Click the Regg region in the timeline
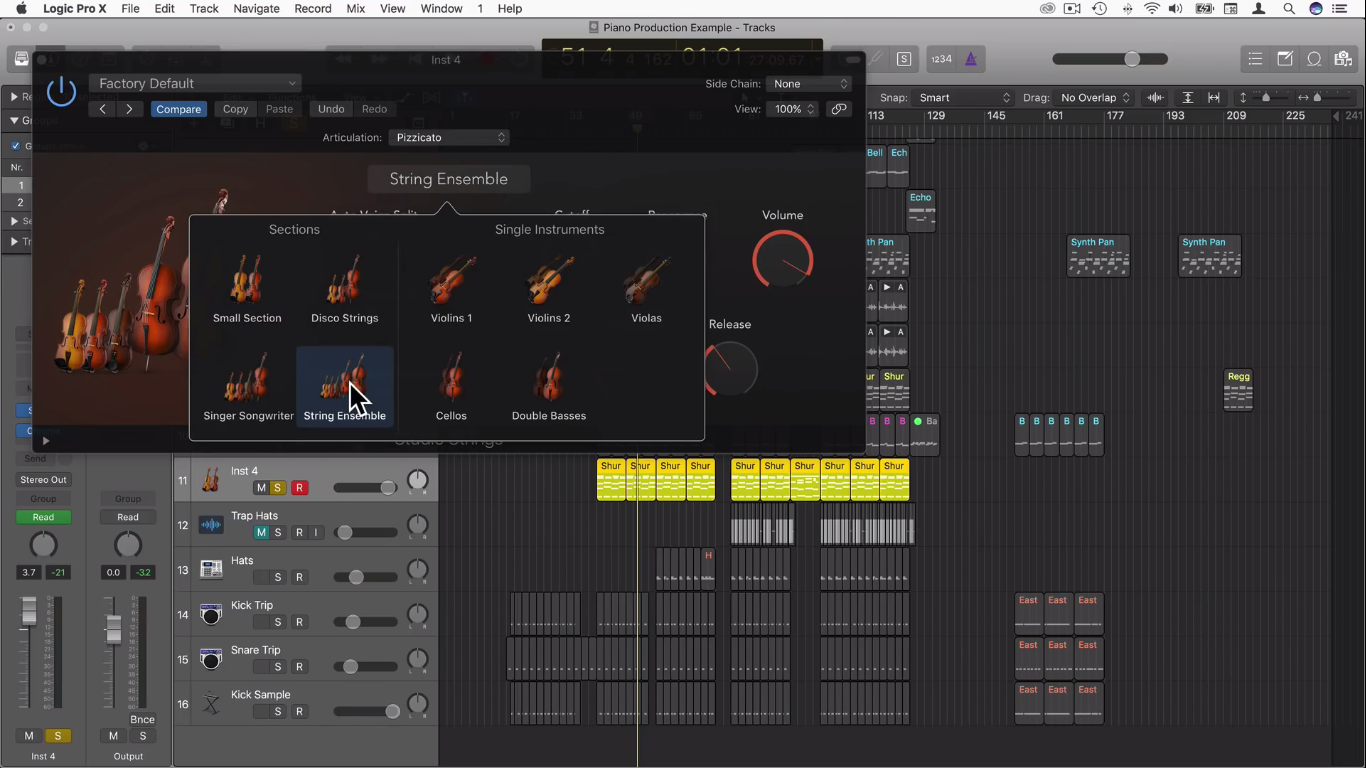Image resolution: width=1366 pixels, height=768 pixels. 1239,390
